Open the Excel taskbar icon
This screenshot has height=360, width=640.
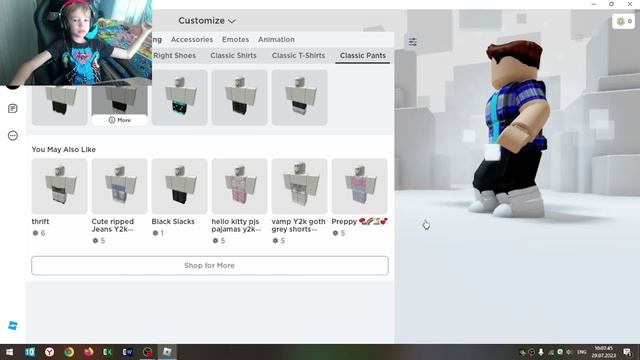(108, 352)
